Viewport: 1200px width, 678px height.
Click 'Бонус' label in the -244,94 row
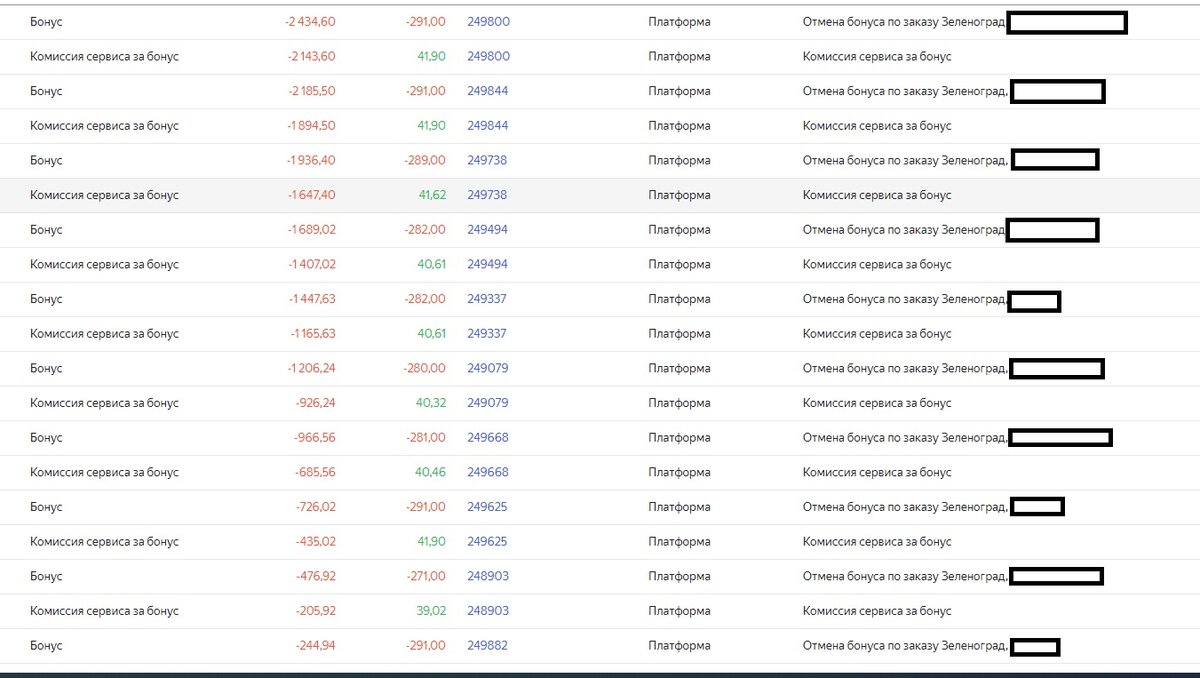[x=46, y=646]
